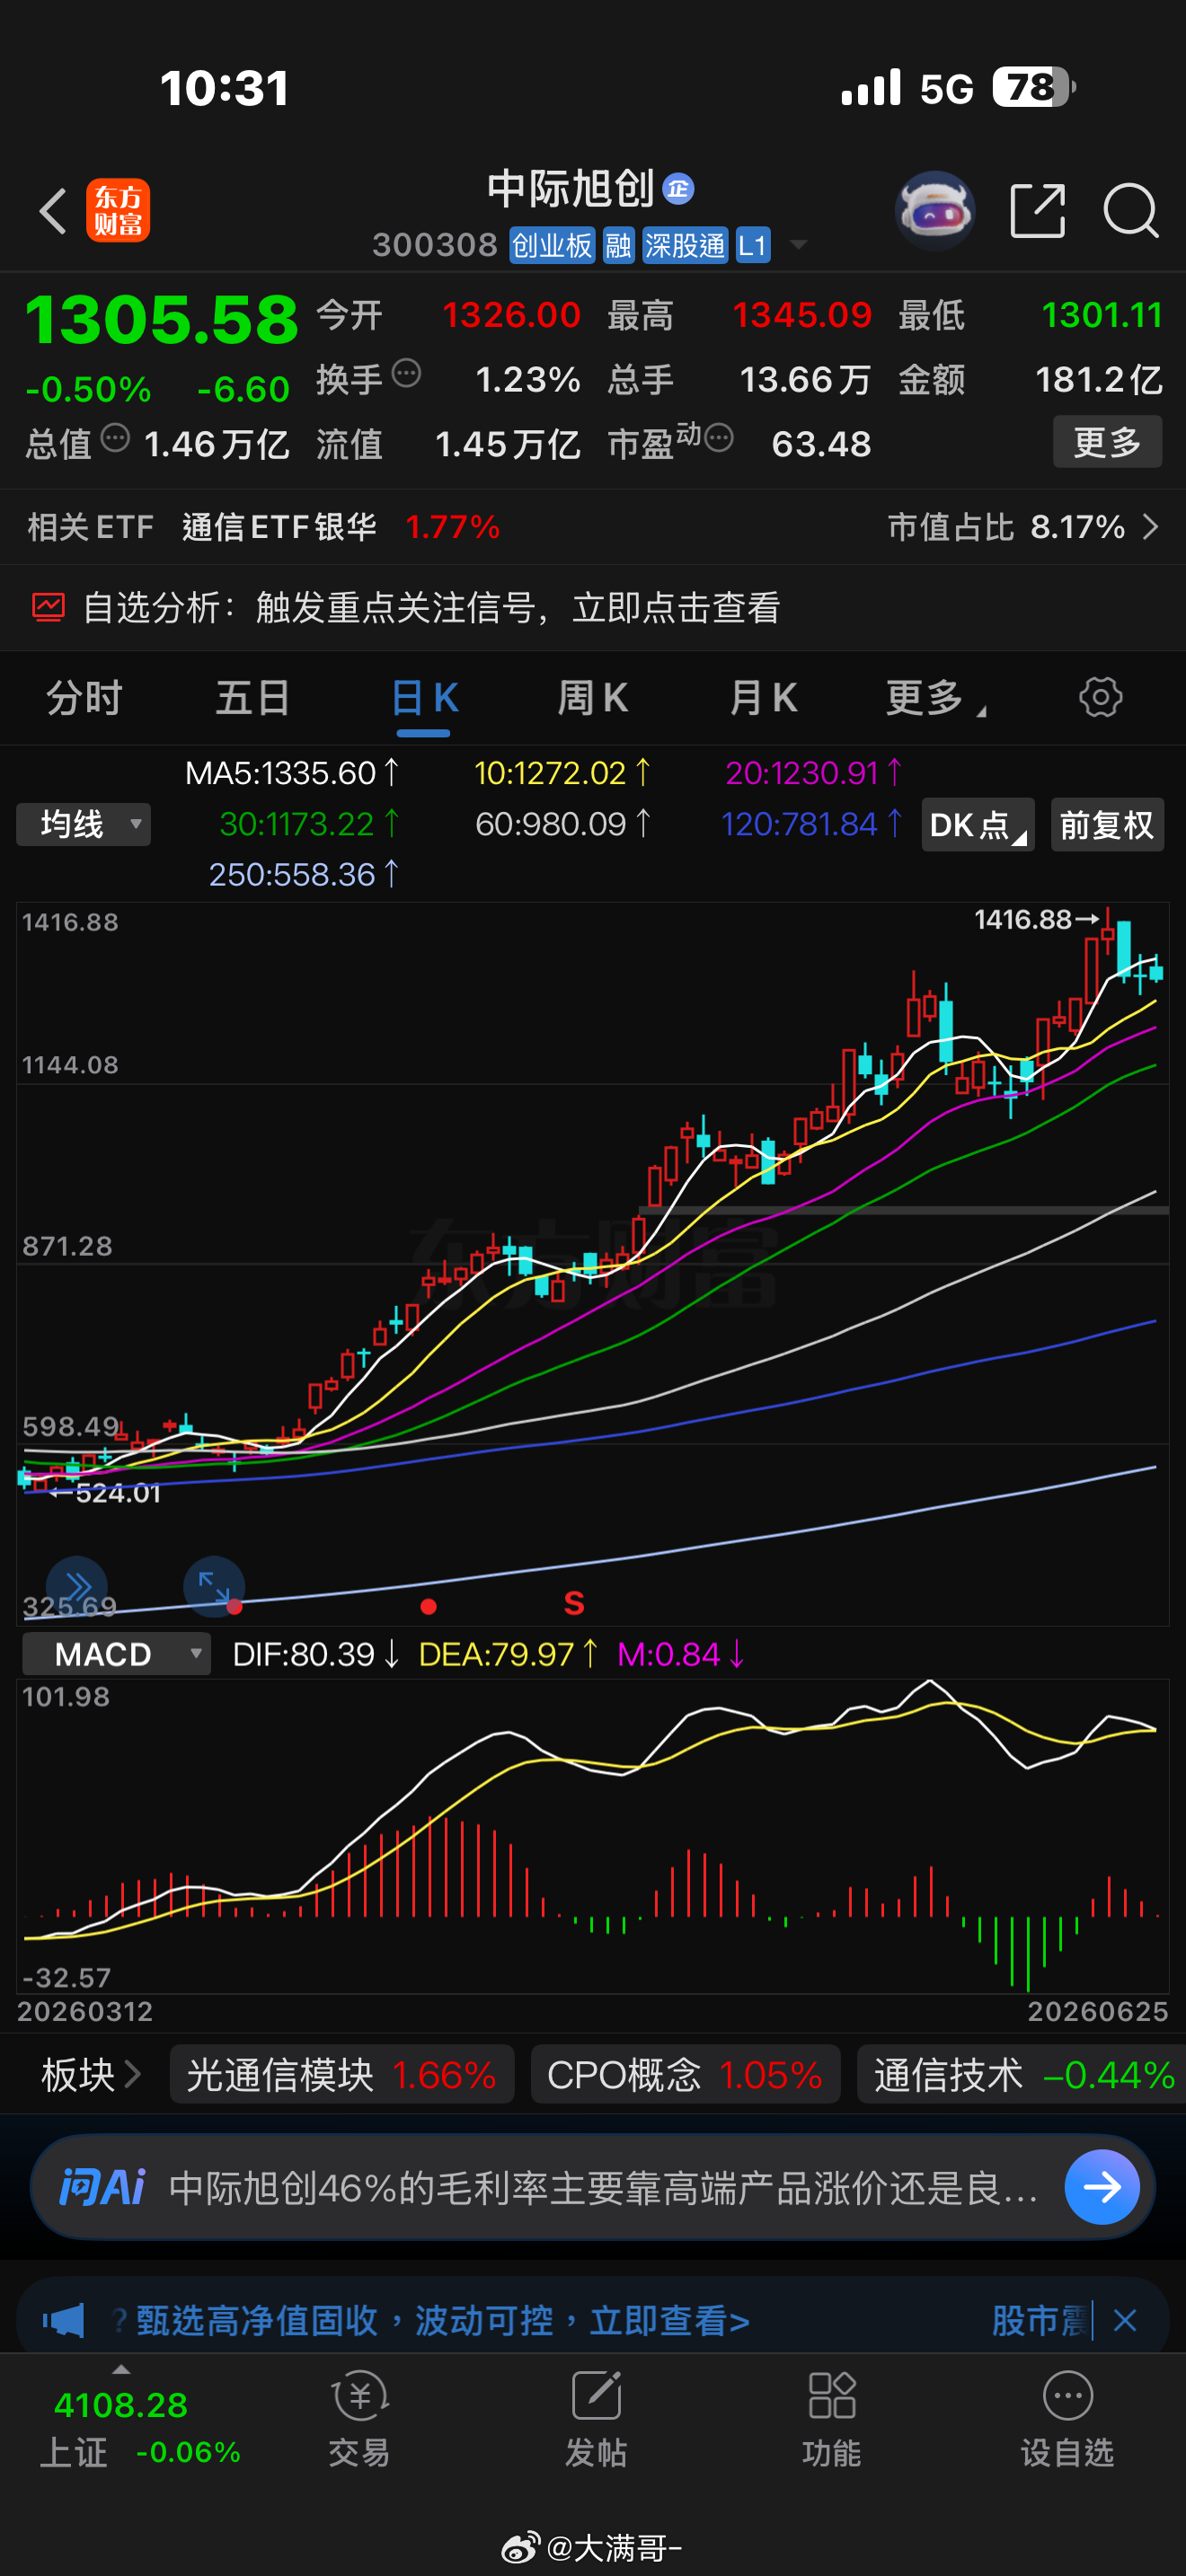This screenshot has width=1186, height=2576.
Task: Open MACD indicator dropdown
Action: click(x=116, y=1654)
